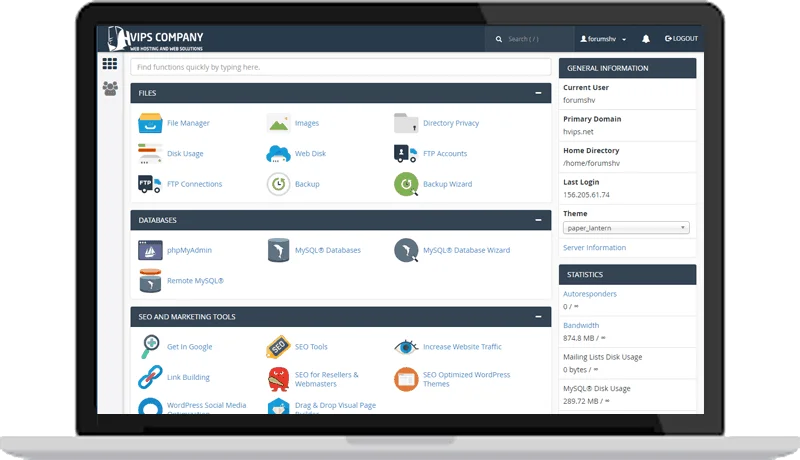Select the home grid sidebar icon
The width and height of the screenshot is (800, 460).
point(110,65)
